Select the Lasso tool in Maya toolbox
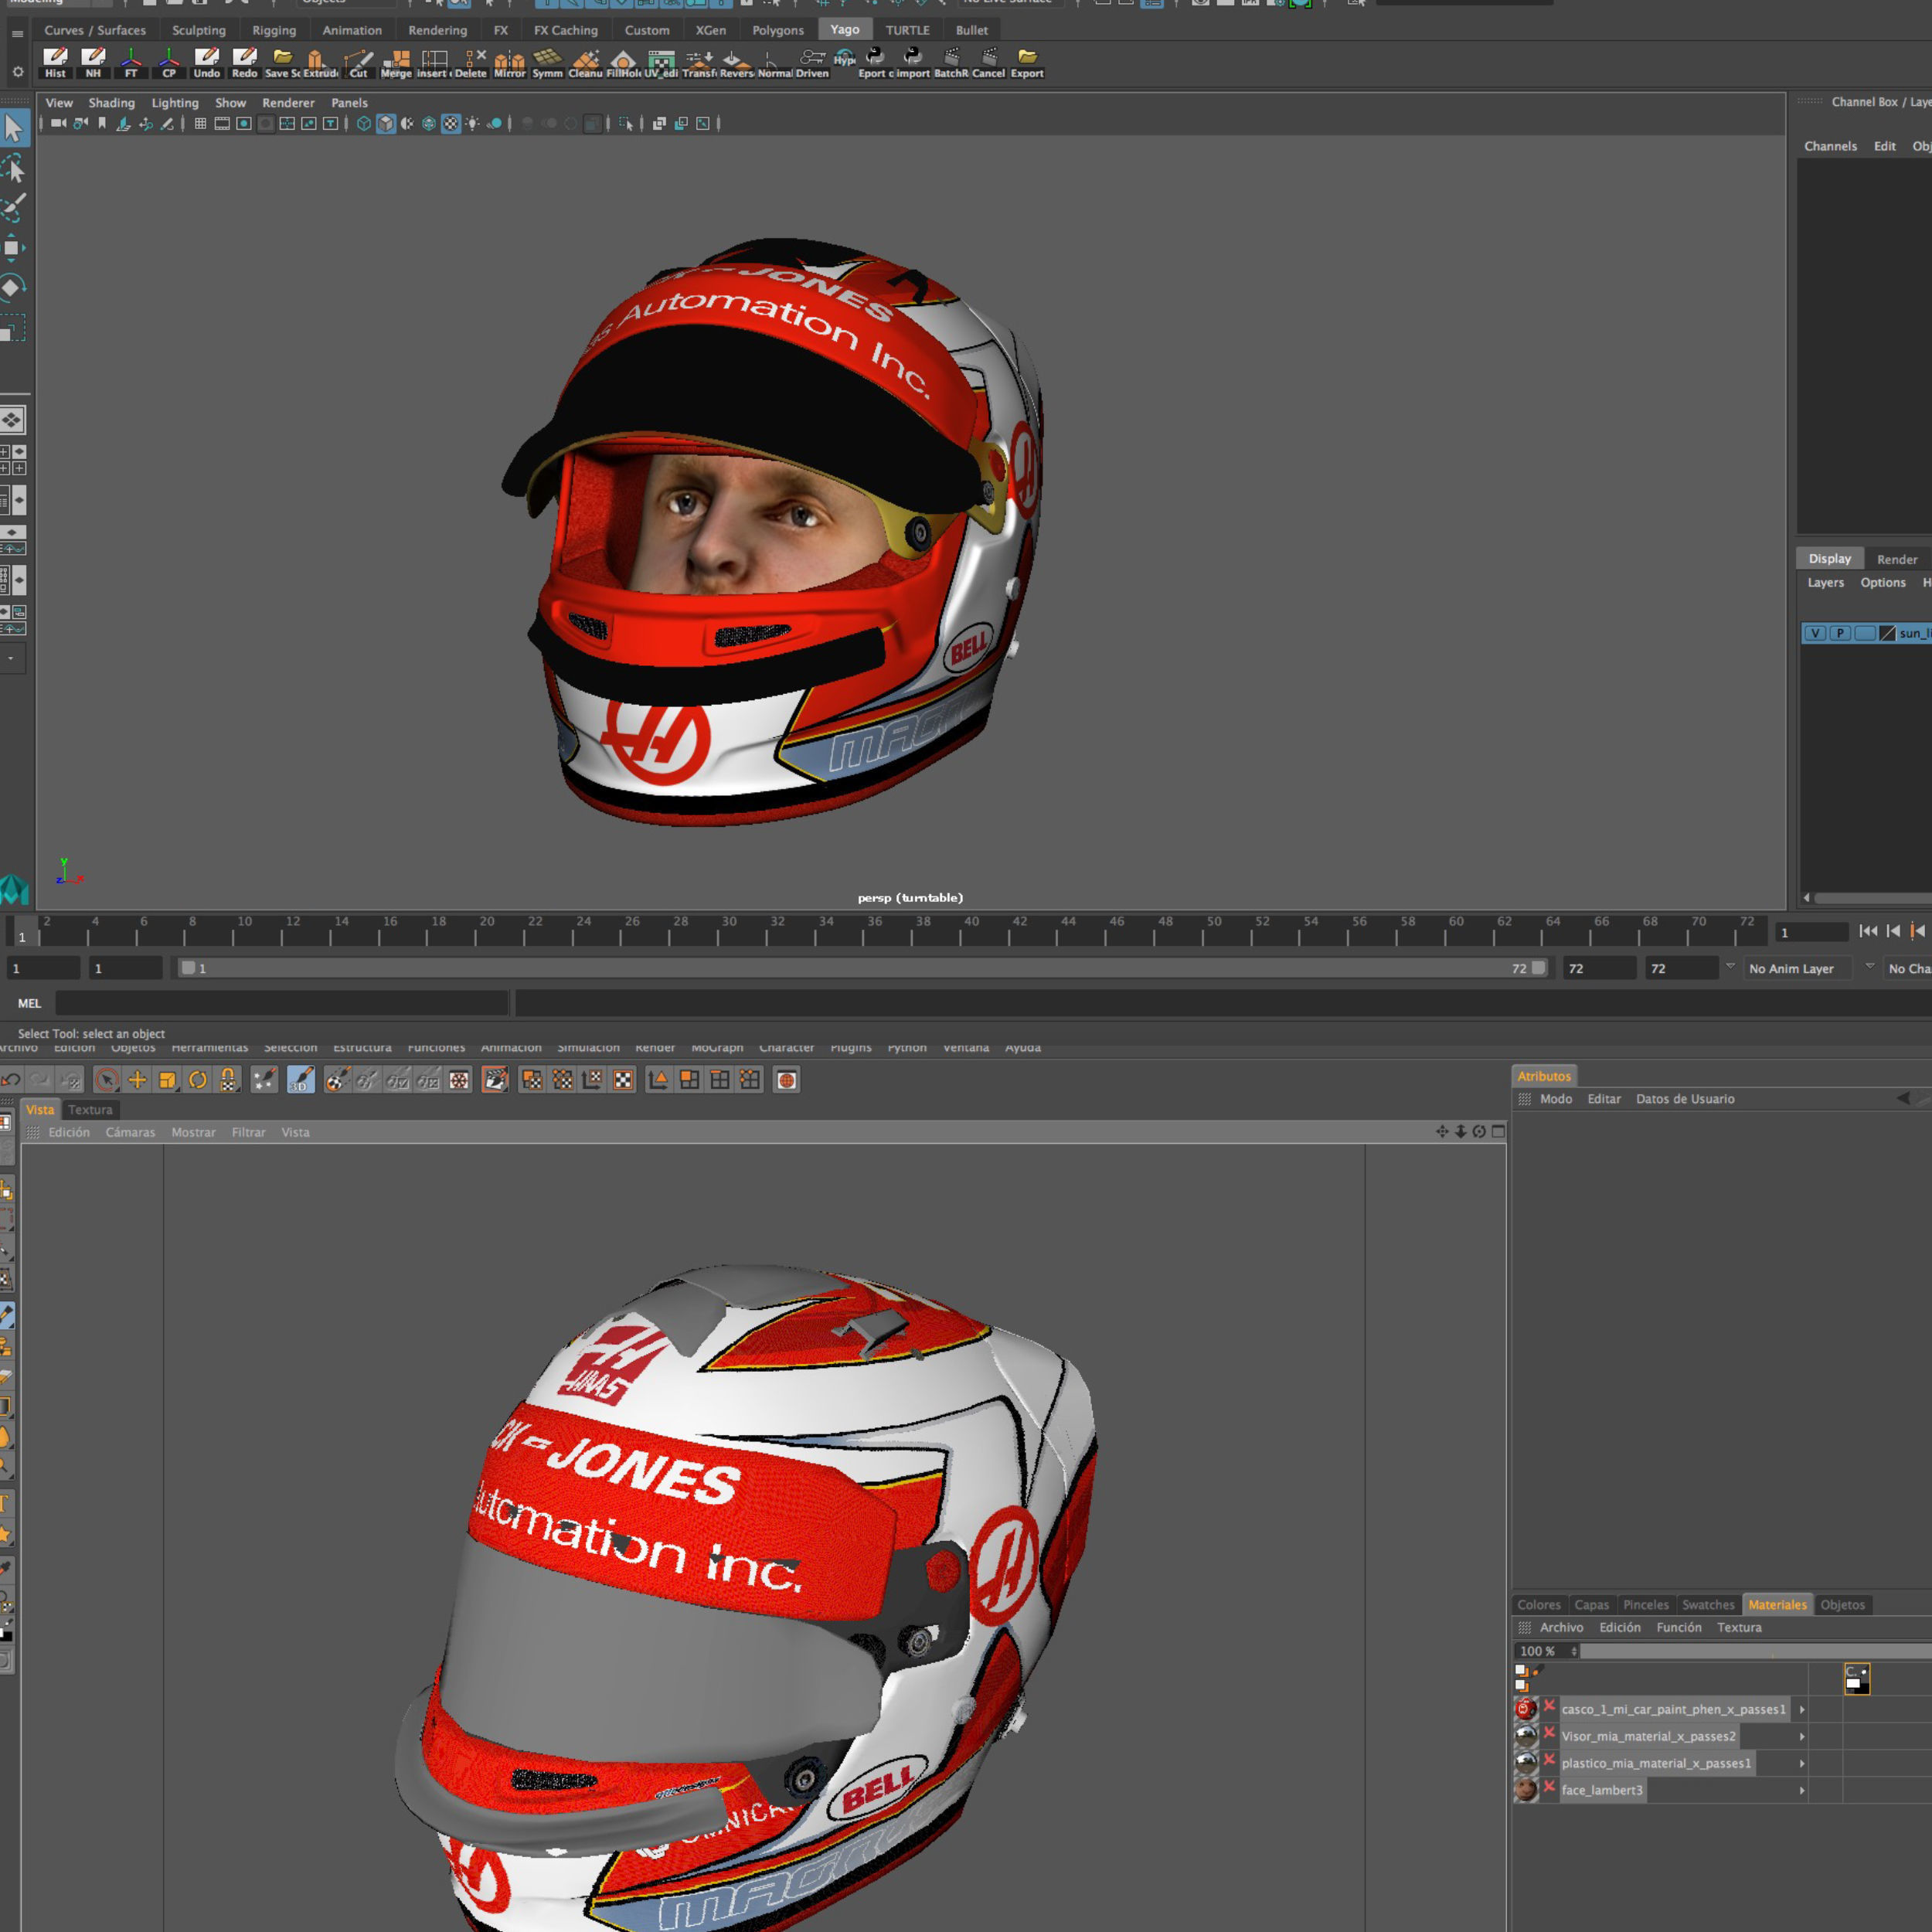 14,168
